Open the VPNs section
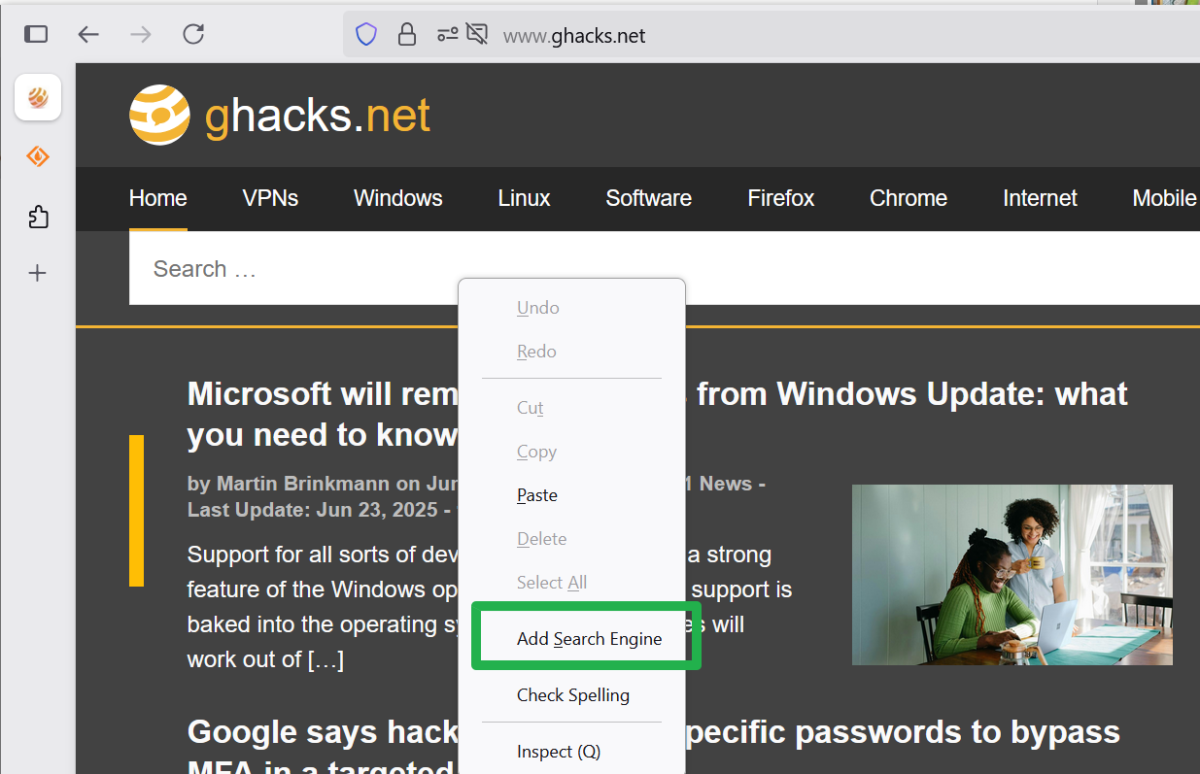1200x774 pixels. click(270, 198)
